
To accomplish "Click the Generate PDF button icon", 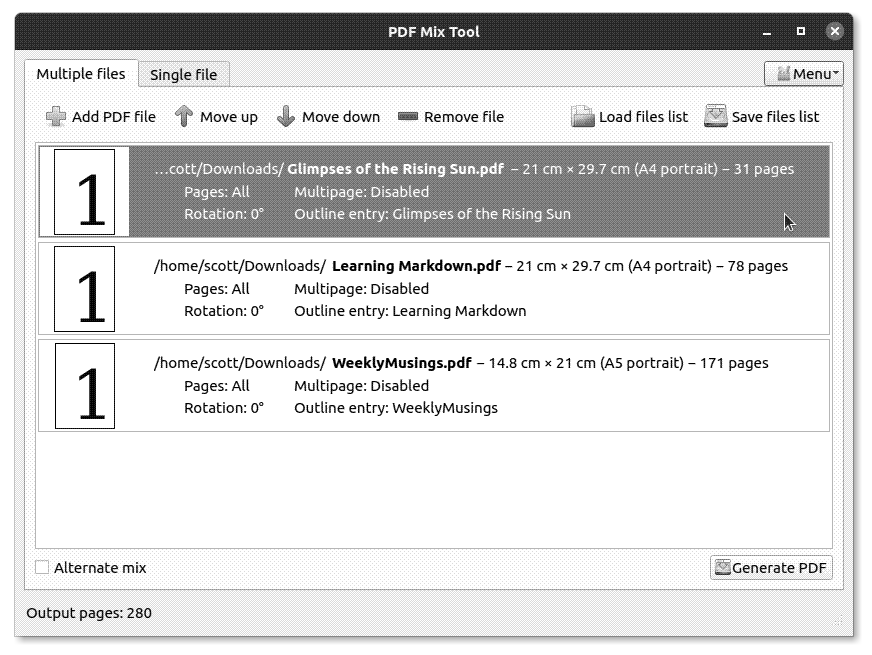I will tap(722, 567).
